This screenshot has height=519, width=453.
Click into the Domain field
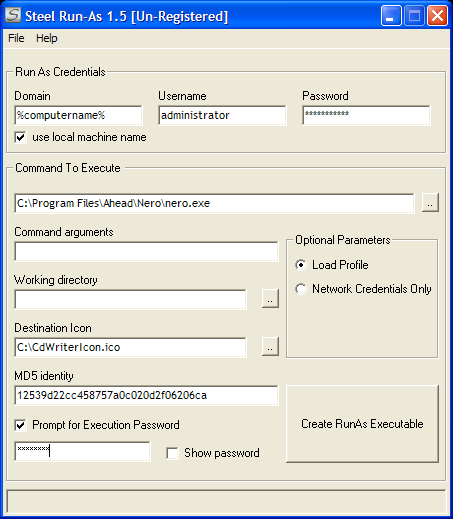(x=78, y=115)
